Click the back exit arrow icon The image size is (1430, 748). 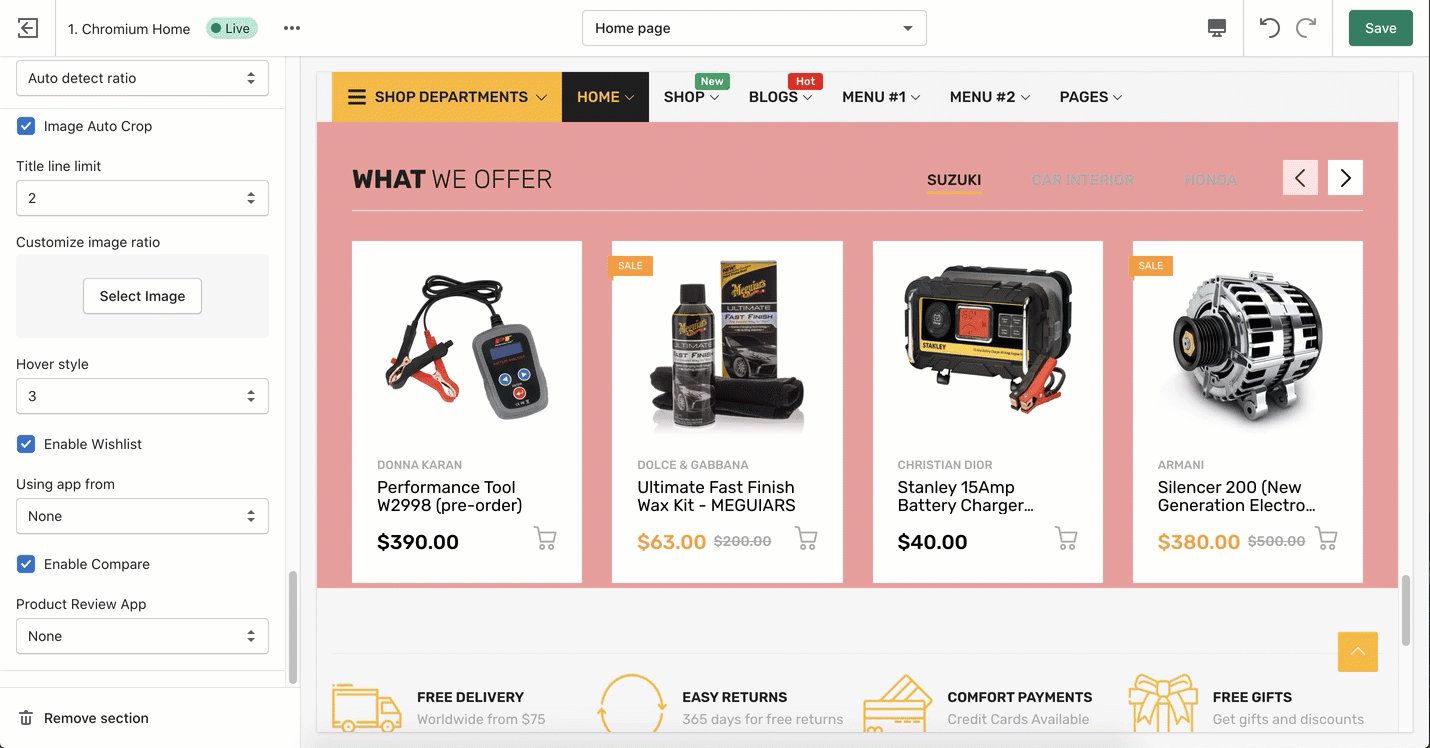coord(28,28)
